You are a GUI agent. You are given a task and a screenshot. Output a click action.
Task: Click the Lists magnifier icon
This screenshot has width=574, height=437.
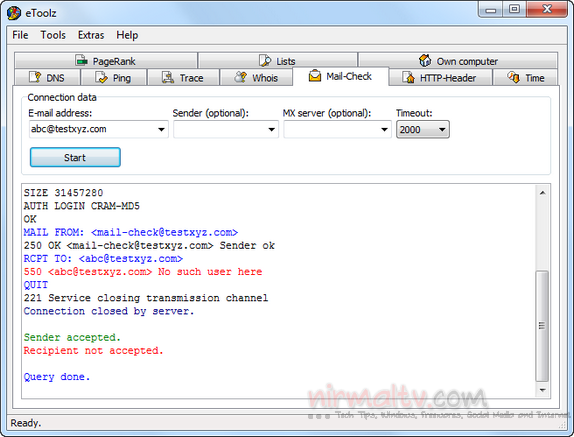click(265, 60)
